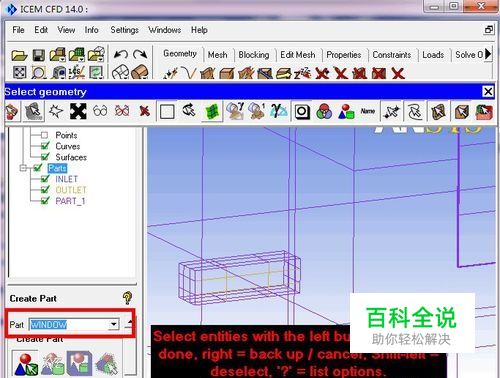This screenshot has width=500, height=378.
Task: Open the Loads tab
Action: pyautogui.click(x=433, y=55)
